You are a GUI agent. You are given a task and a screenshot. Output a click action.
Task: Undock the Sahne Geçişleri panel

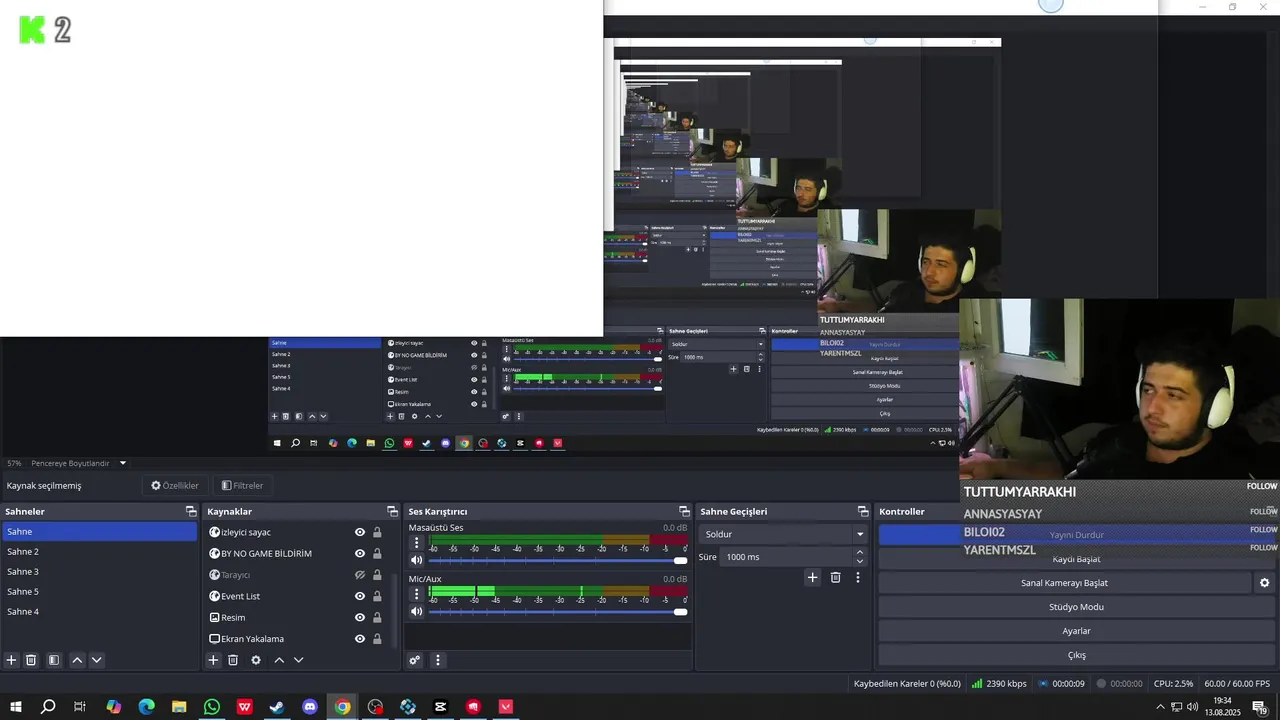click(863, 511)
